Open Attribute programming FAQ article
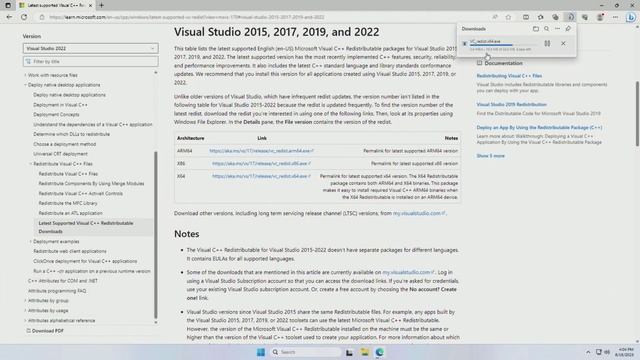 [x=57, y=291]
